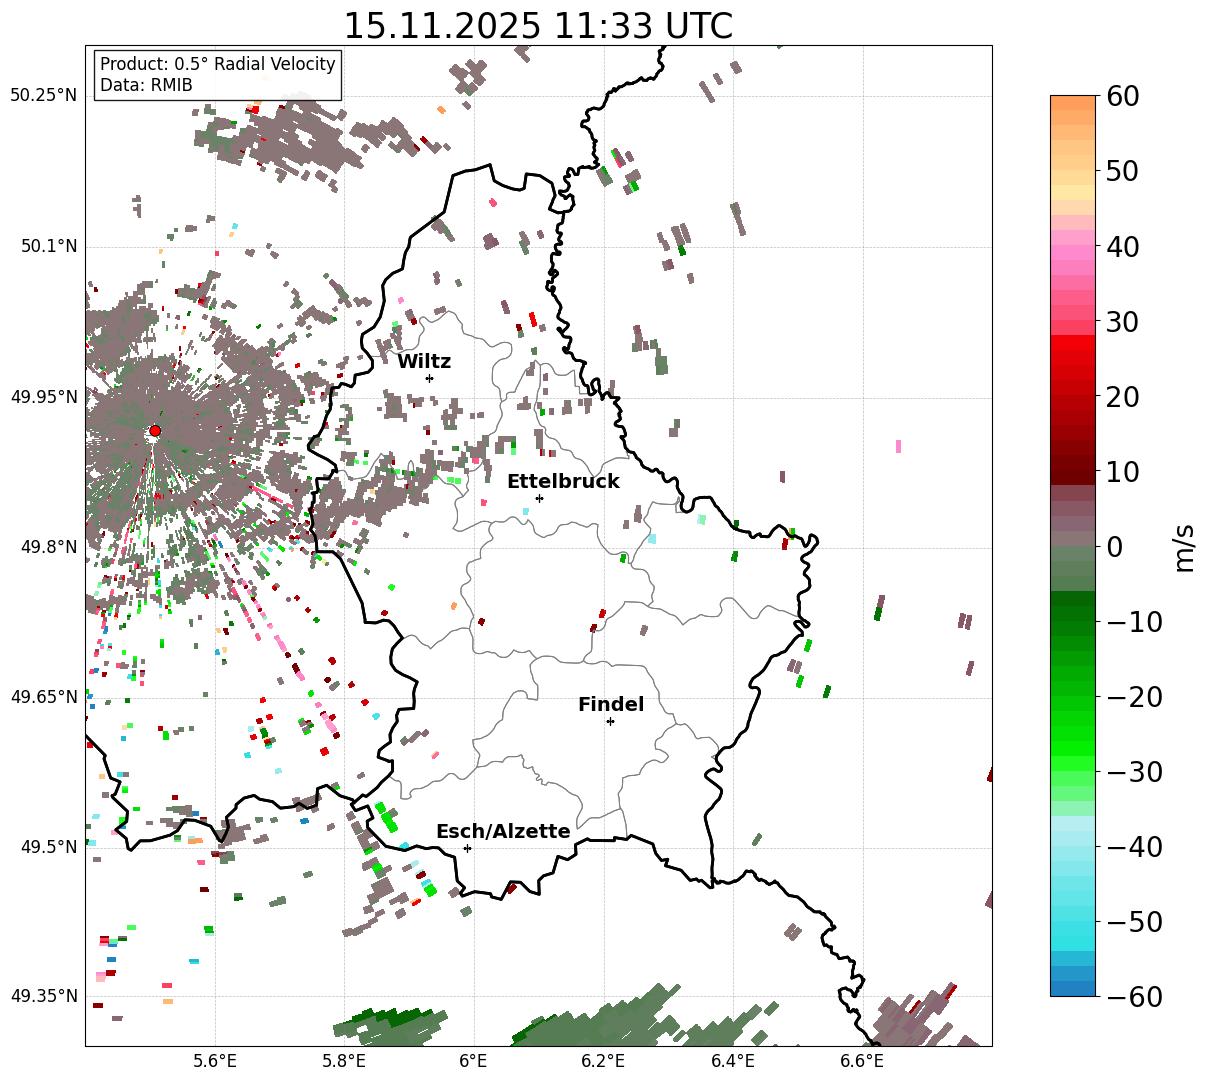Viewport: 1207px width, 1081px height.
Task: Click the Product 0.5° Radial Velocity info box
Action: 217,75
